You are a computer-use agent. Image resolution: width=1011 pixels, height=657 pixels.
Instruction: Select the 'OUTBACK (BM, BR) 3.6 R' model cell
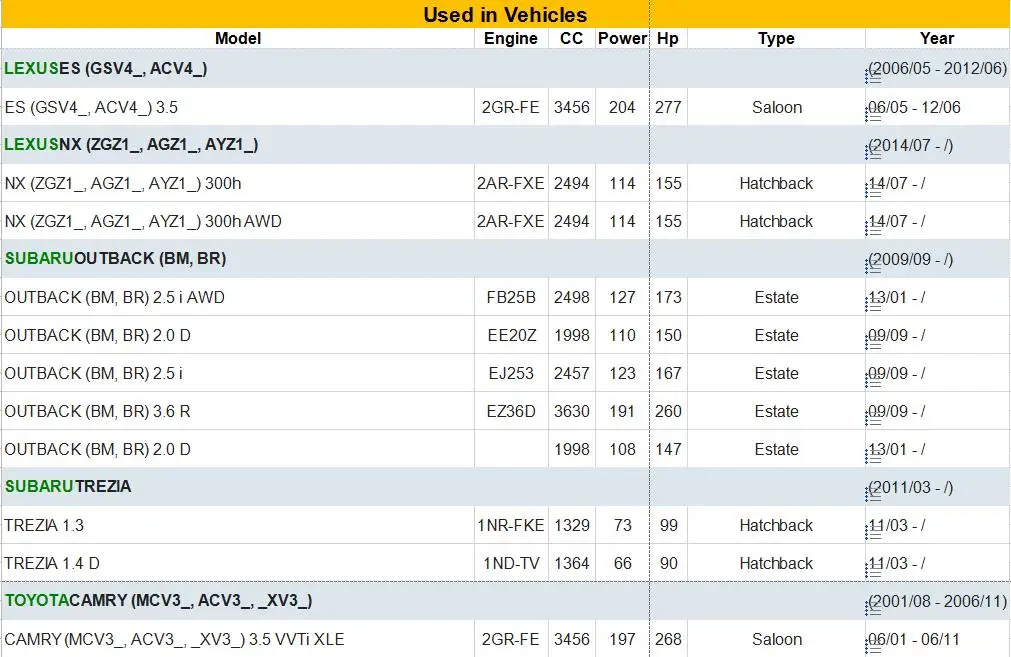click(238, 411)
